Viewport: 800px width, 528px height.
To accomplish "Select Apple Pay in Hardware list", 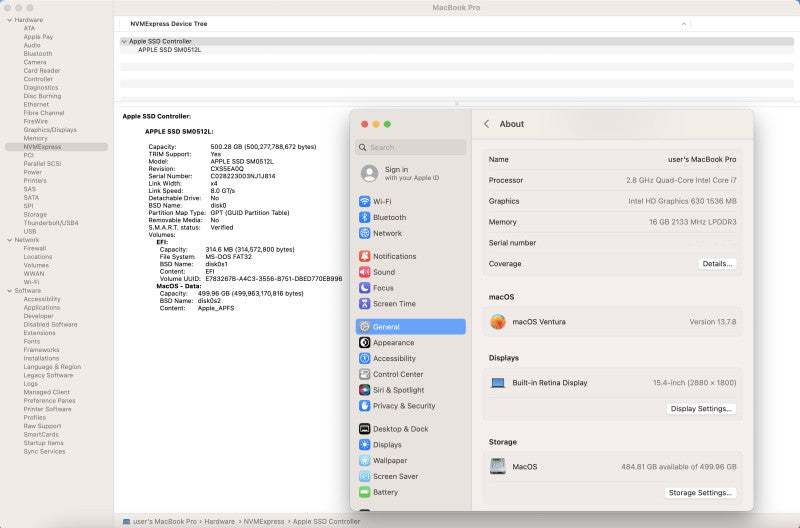I will (38, 37).
